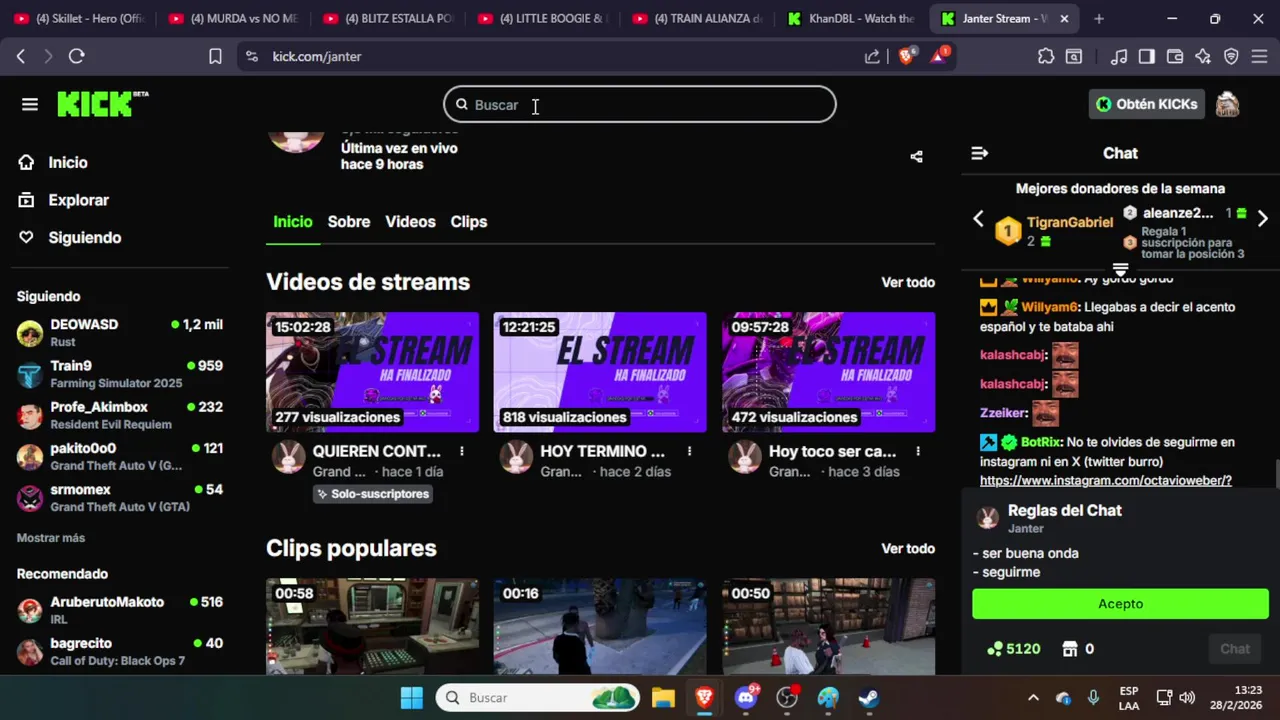Expand Mostrar más followed channels

(x=51, y=538)
